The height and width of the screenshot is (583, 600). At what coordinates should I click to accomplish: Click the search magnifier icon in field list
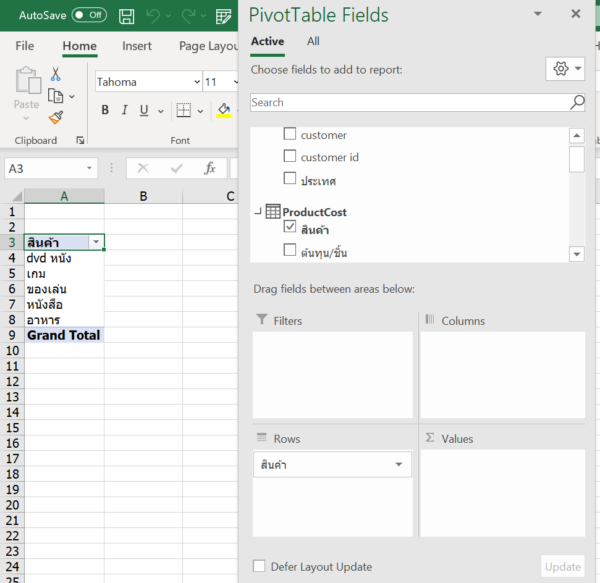pos(577,102)
